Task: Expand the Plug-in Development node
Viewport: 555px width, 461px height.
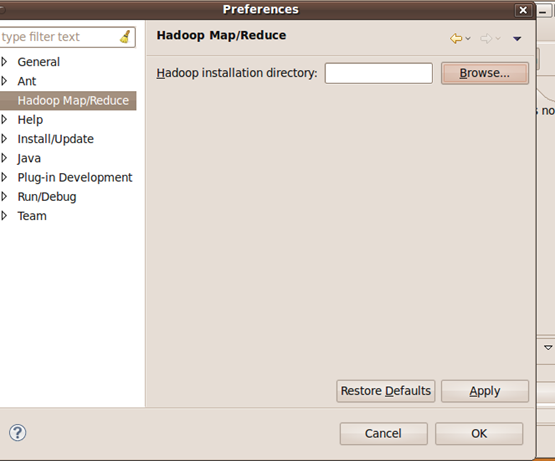Action: 4,177
